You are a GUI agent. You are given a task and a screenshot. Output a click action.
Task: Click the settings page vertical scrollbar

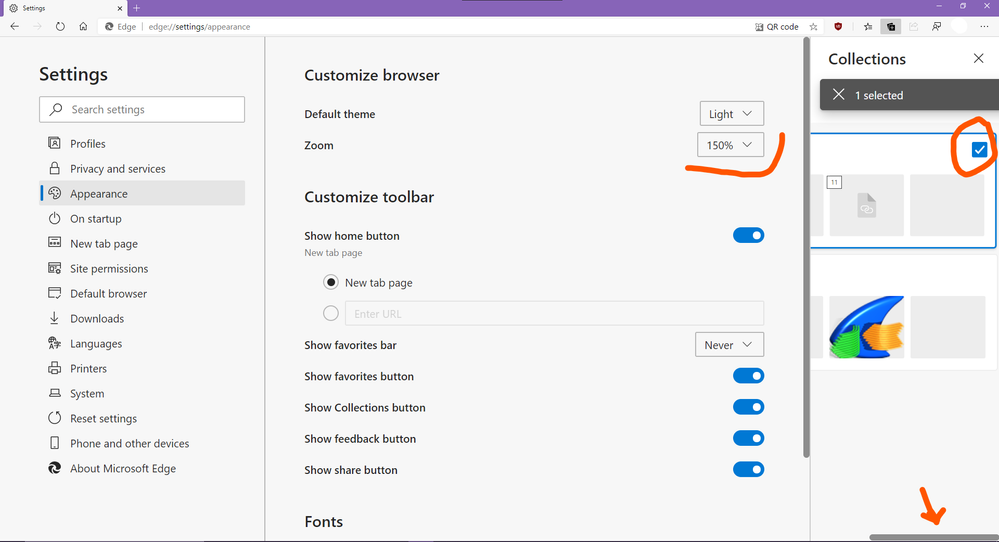(x=806, y=247)
